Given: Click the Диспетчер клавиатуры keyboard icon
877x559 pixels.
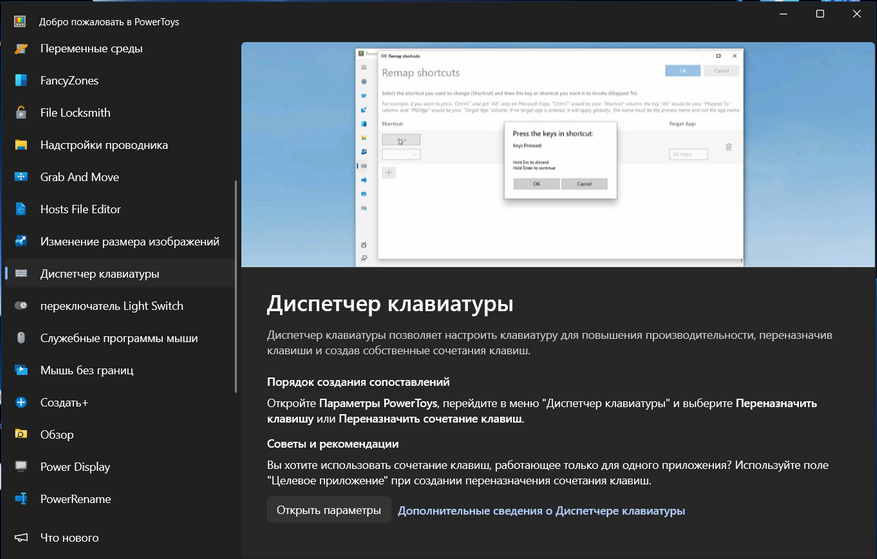Looking at the screenshot, I should [x=21, y=274].
